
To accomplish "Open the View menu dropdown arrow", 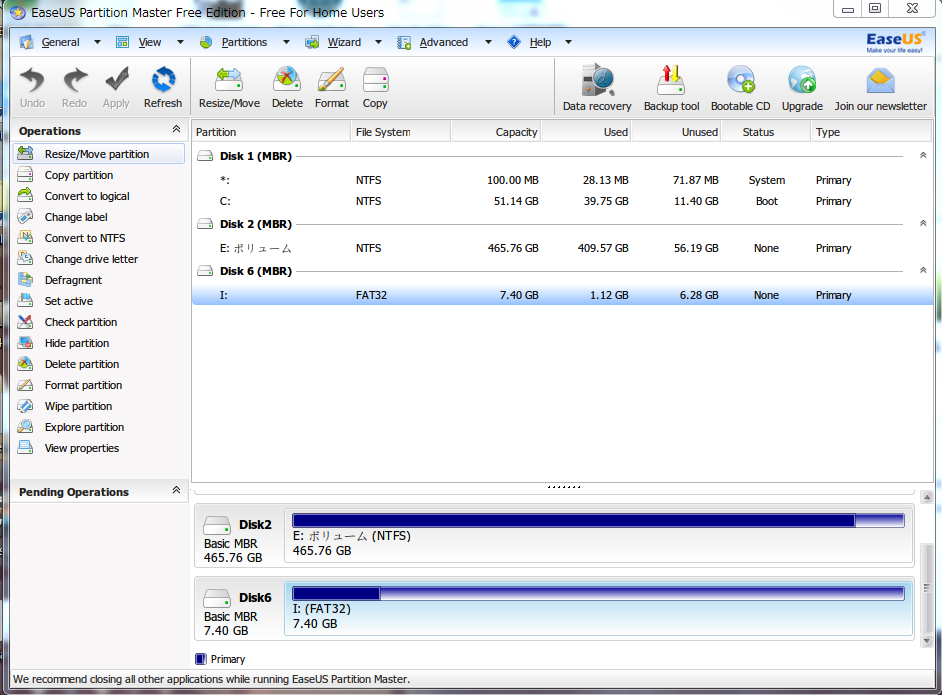I will 180,42.
